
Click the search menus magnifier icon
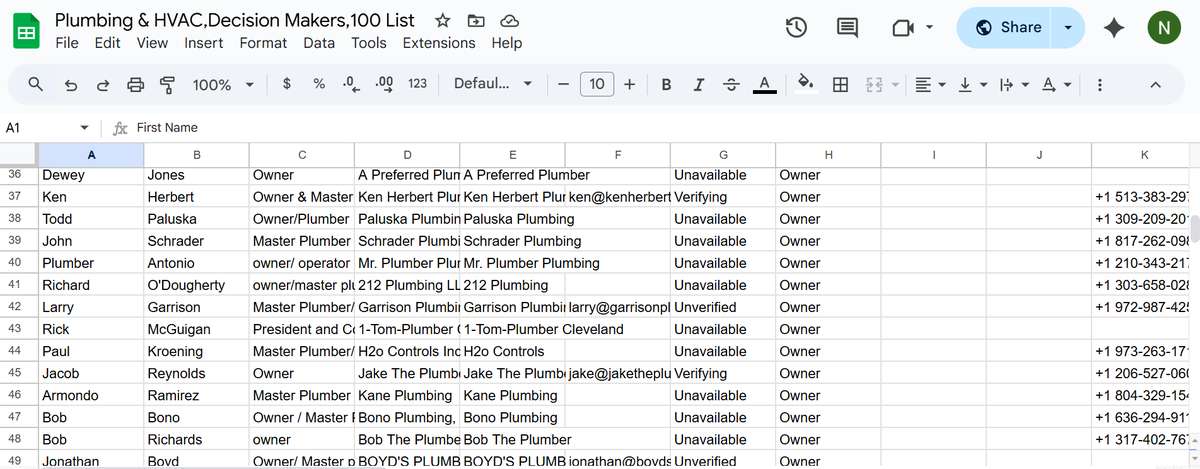coord(36,85)
